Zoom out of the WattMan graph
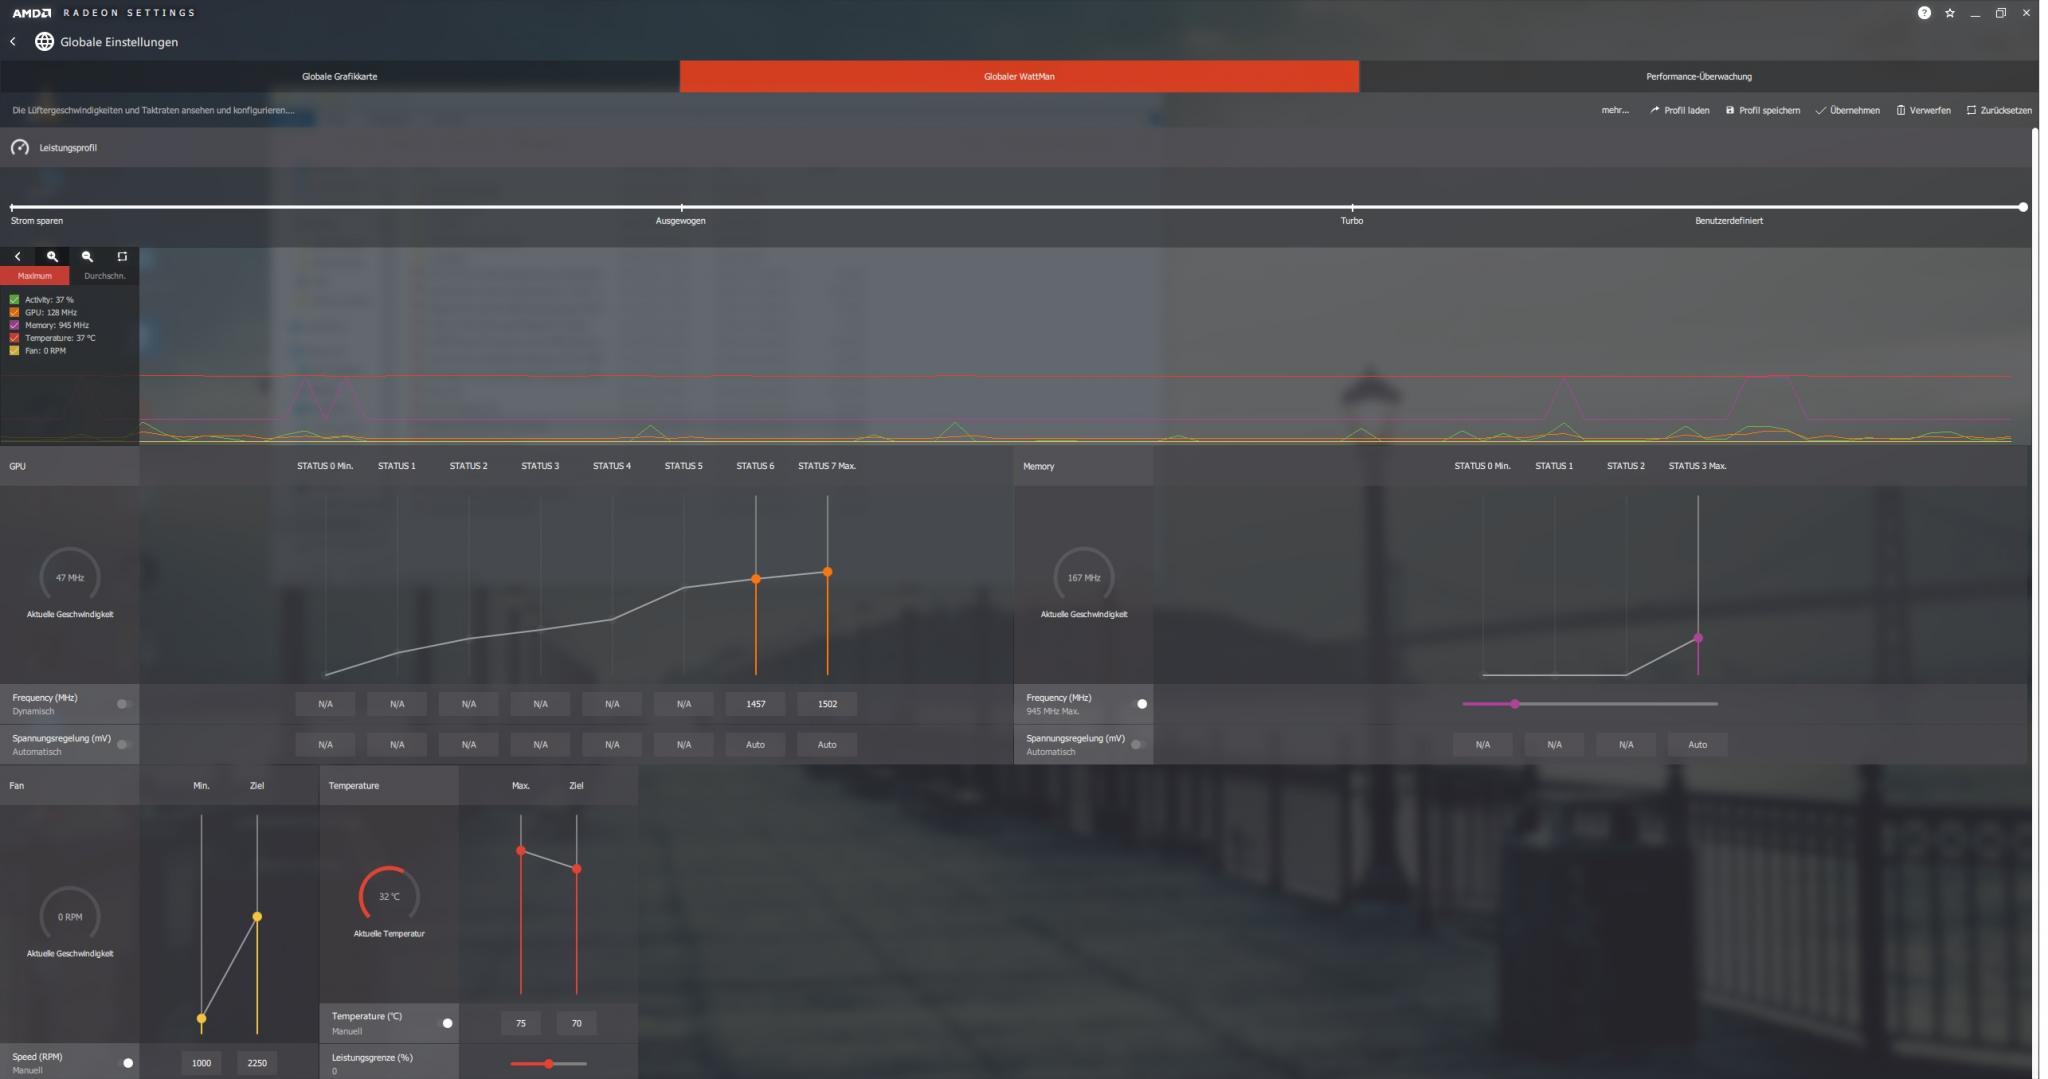Viewport: 2048px width, 1079px height. point(87,257)
